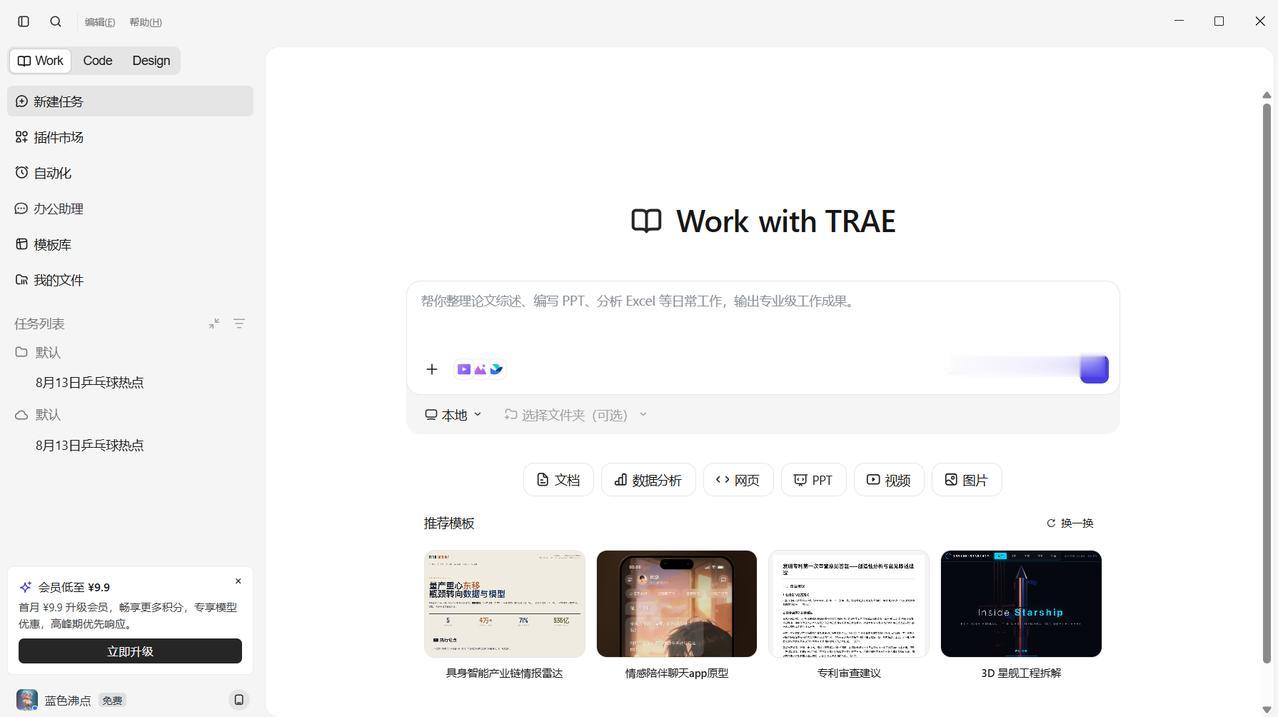The image size is (1278, 717).
Task: Minimize the TRAE window
Action: tap(1179, 21)
